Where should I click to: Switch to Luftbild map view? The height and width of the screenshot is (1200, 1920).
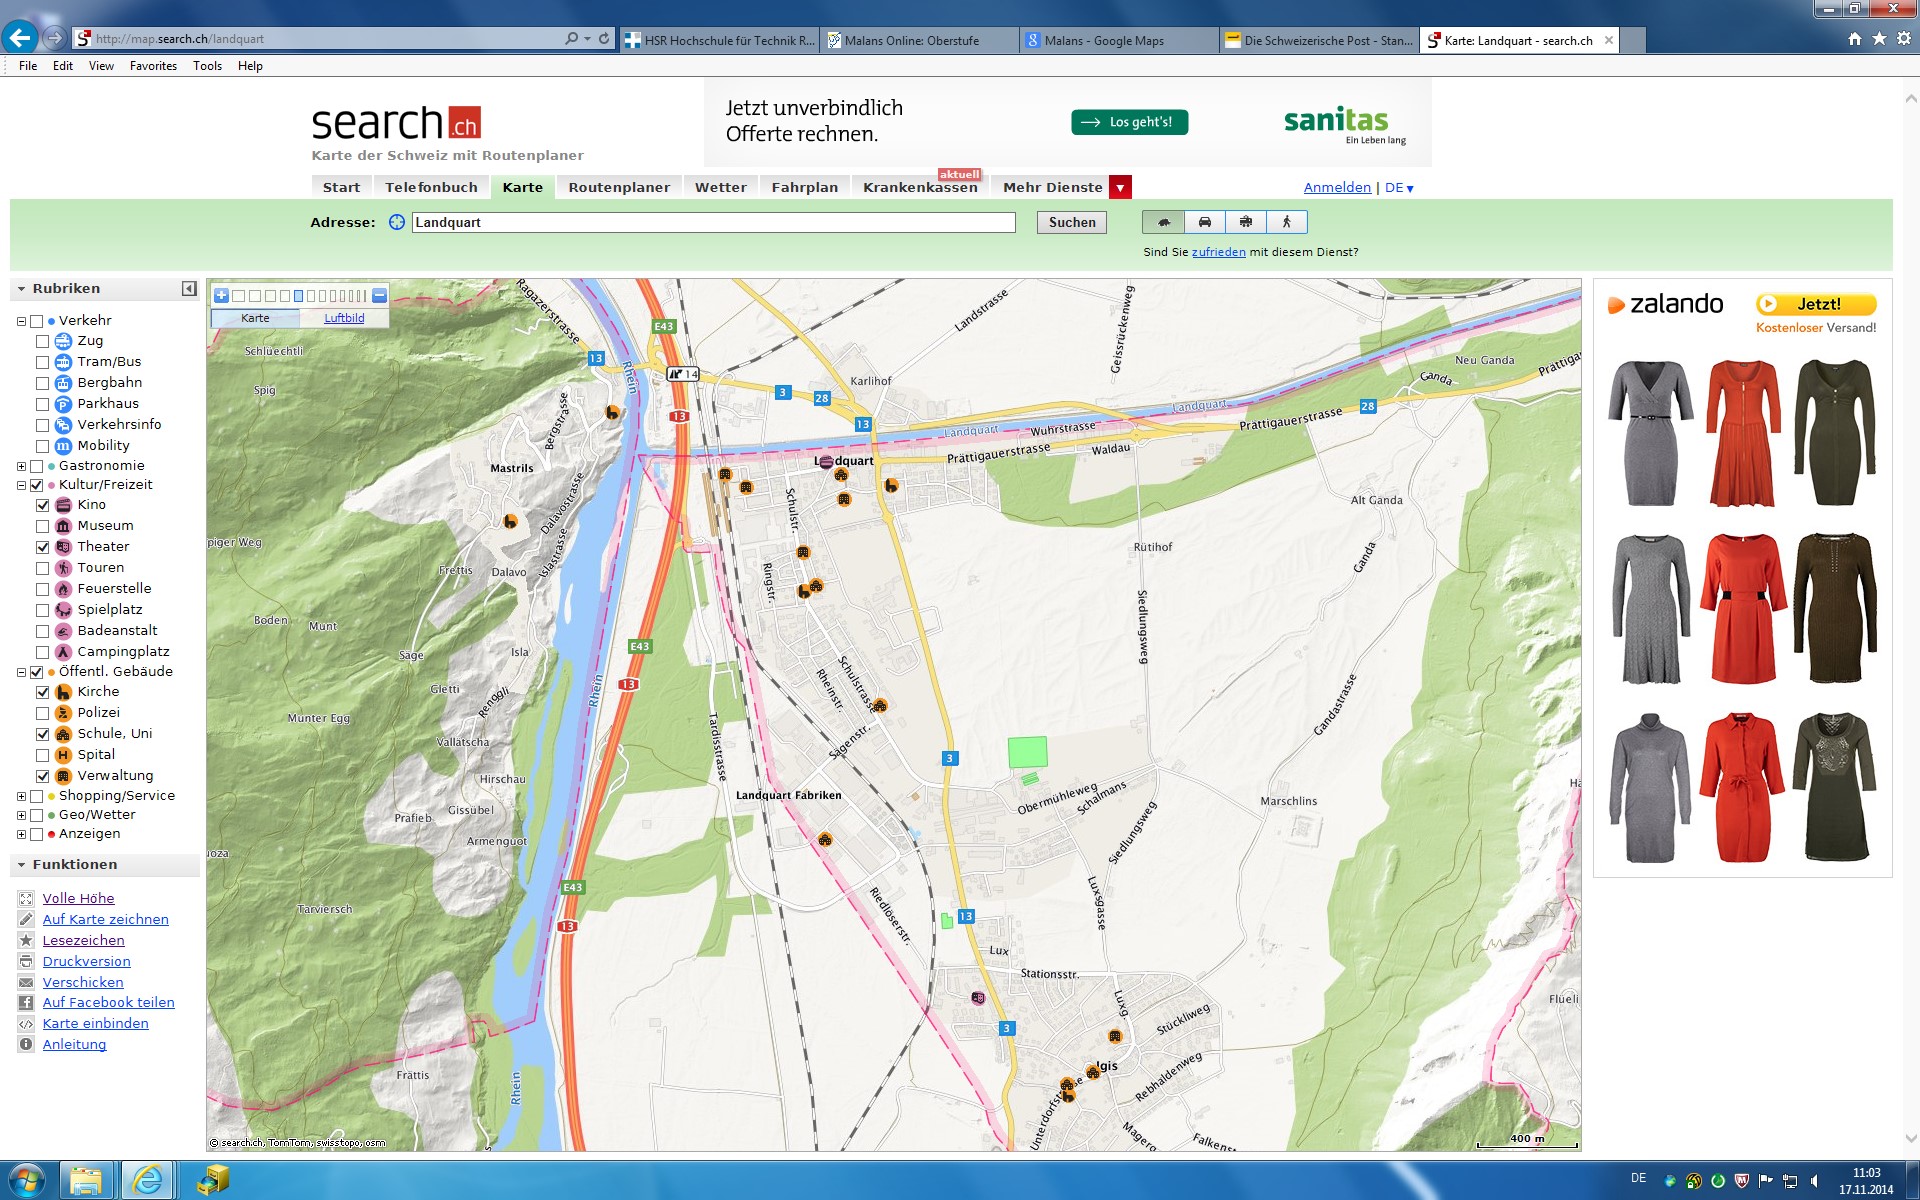point(344,318)
